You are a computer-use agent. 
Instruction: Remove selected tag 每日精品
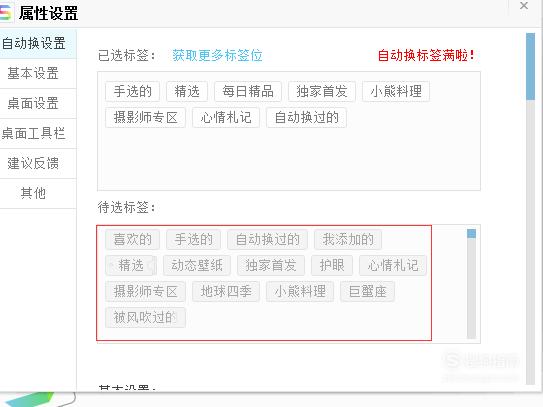248,91
